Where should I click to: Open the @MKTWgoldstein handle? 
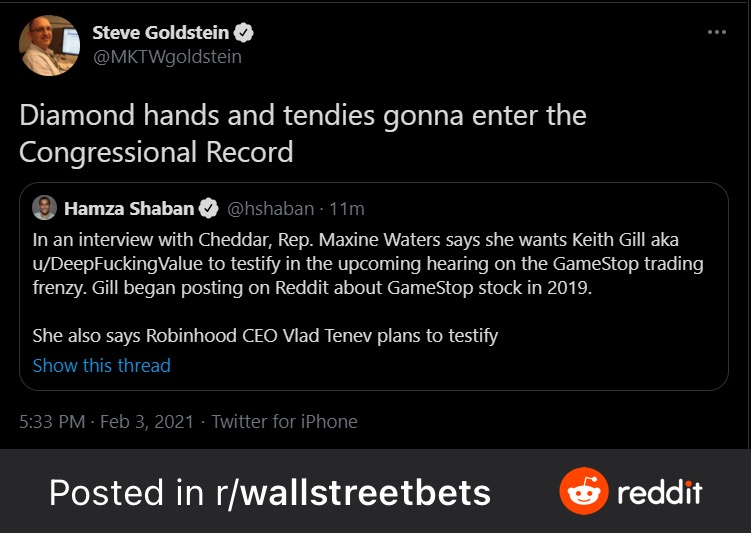pyautogui.click(x=166, y=57)
